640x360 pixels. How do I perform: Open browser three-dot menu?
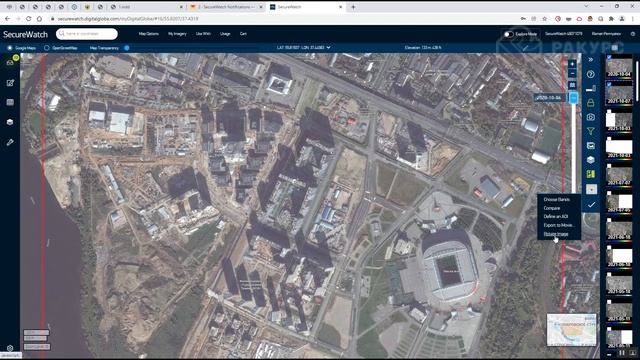[633, 19]
